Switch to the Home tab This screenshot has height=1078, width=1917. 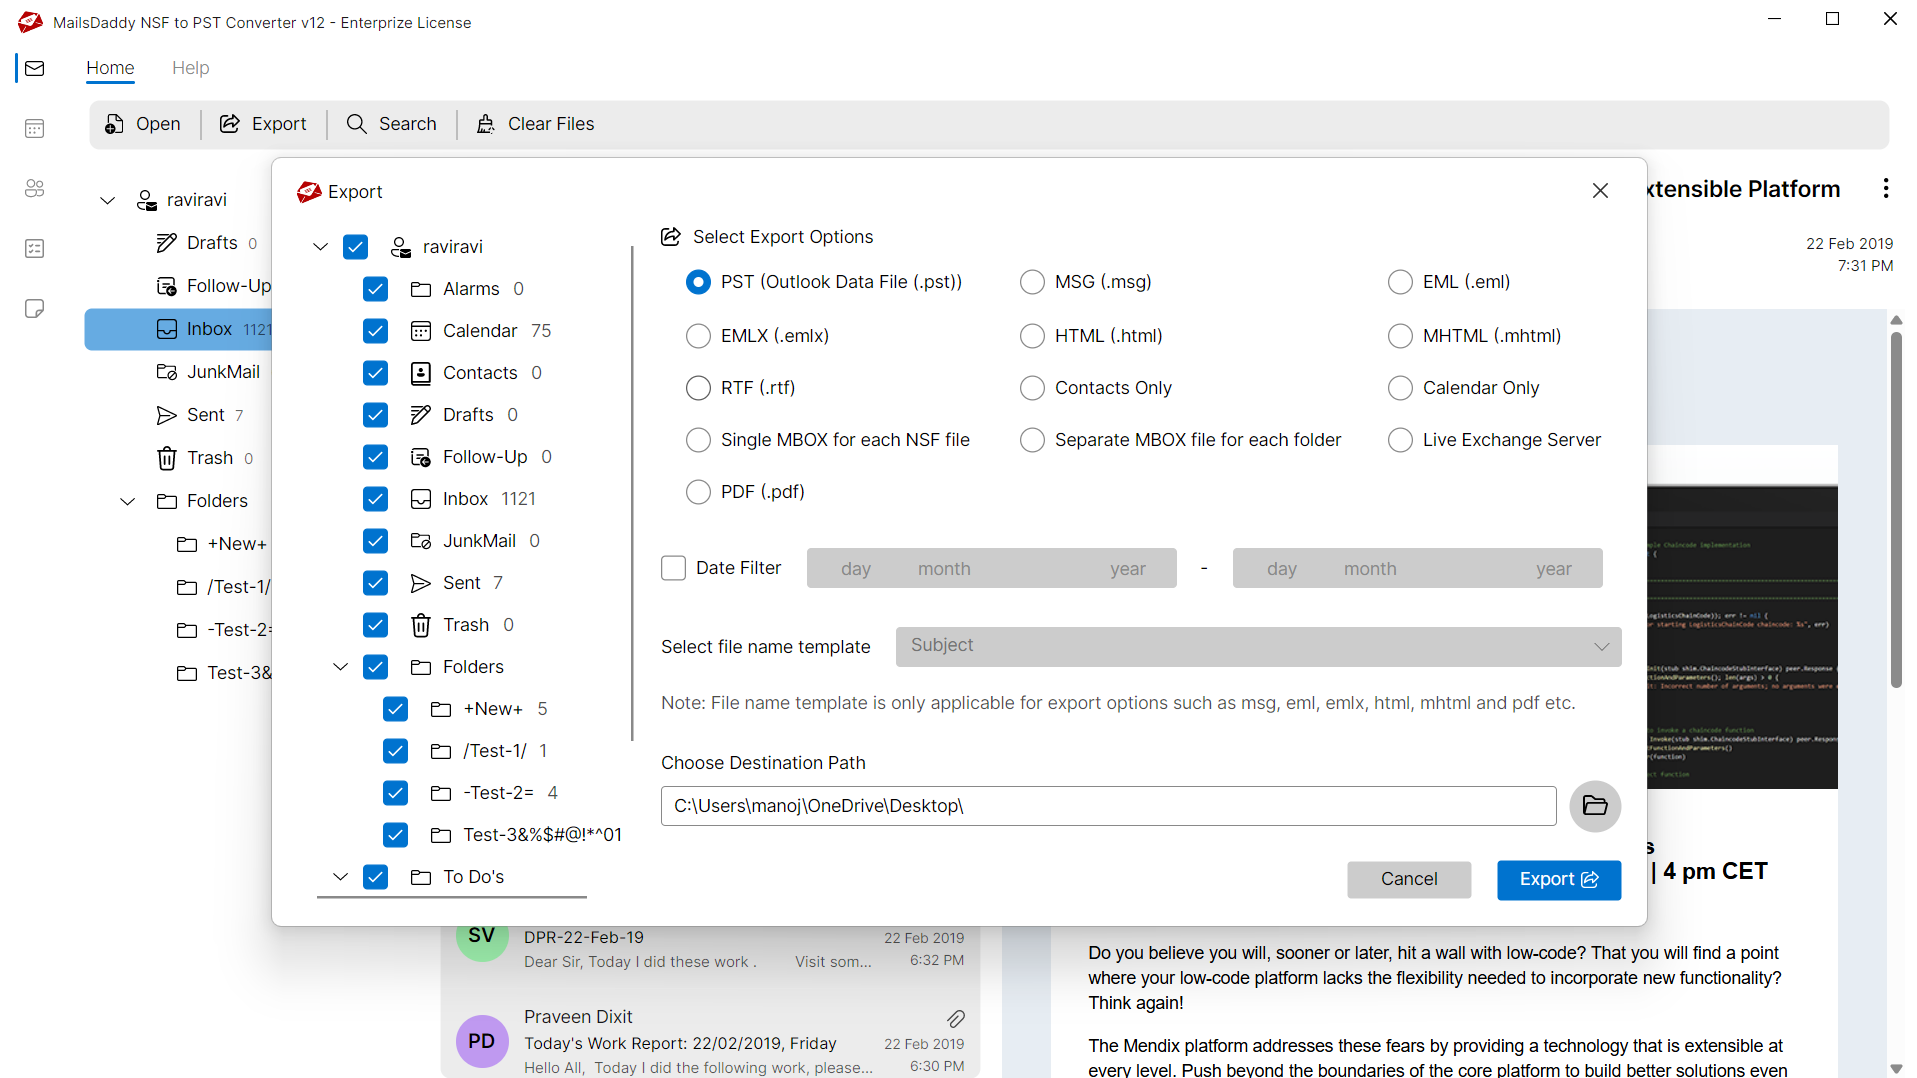point(110,68)
